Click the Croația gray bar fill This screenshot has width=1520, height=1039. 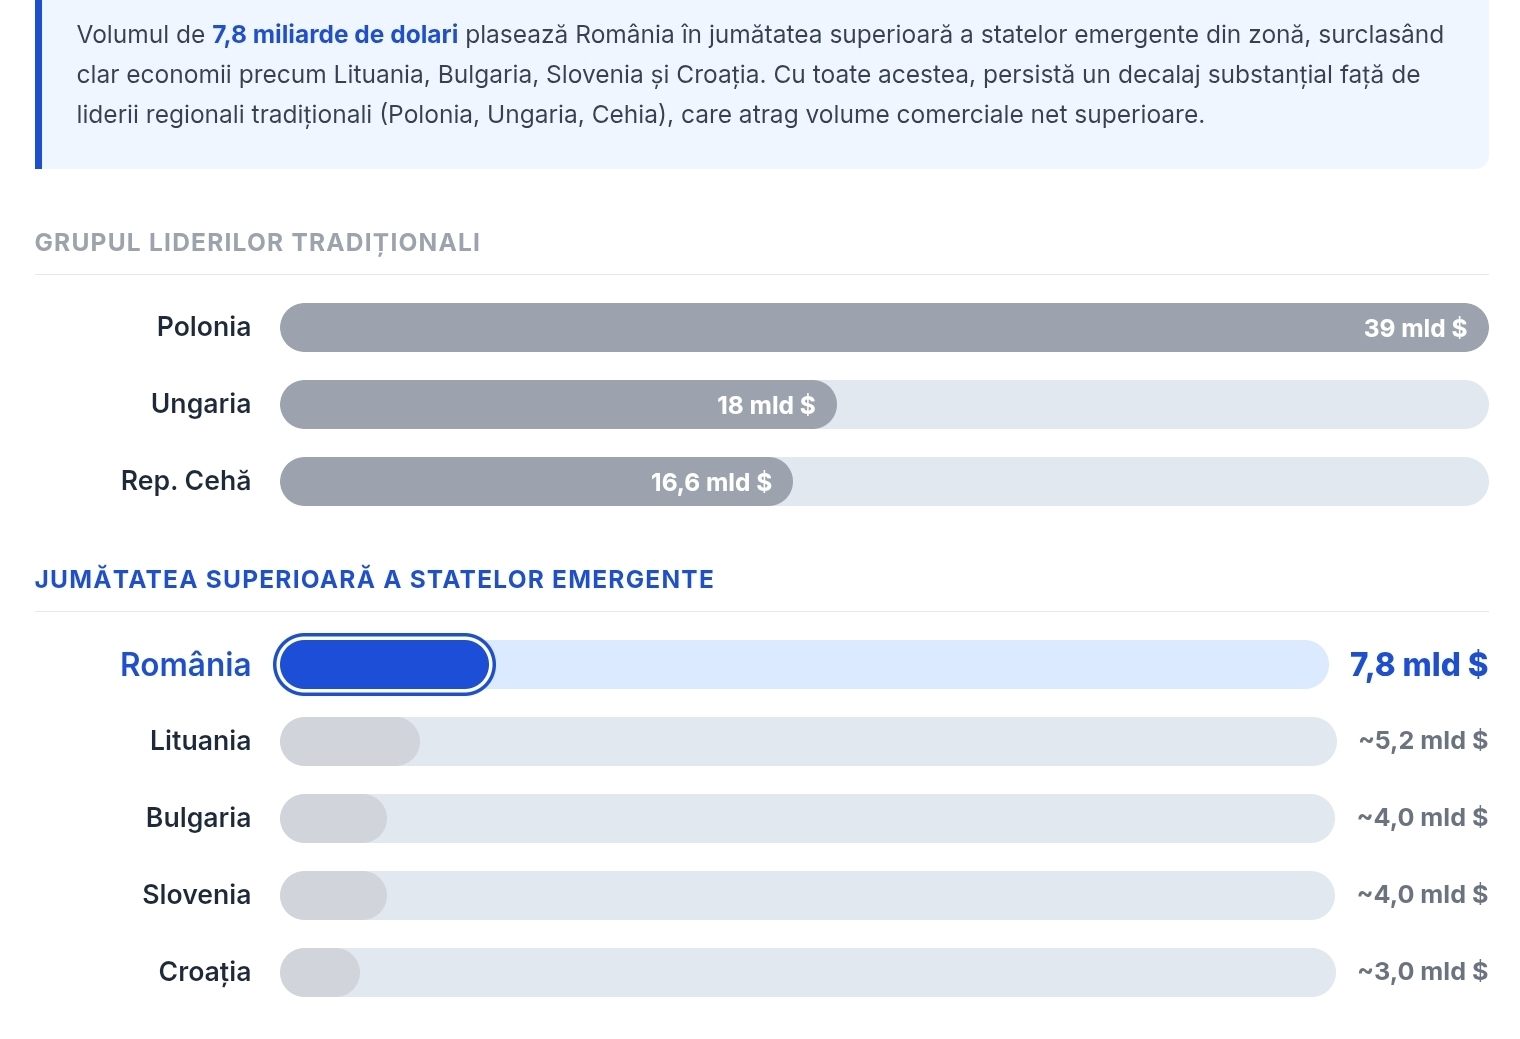pyautogui.click(x=320, y=973)
